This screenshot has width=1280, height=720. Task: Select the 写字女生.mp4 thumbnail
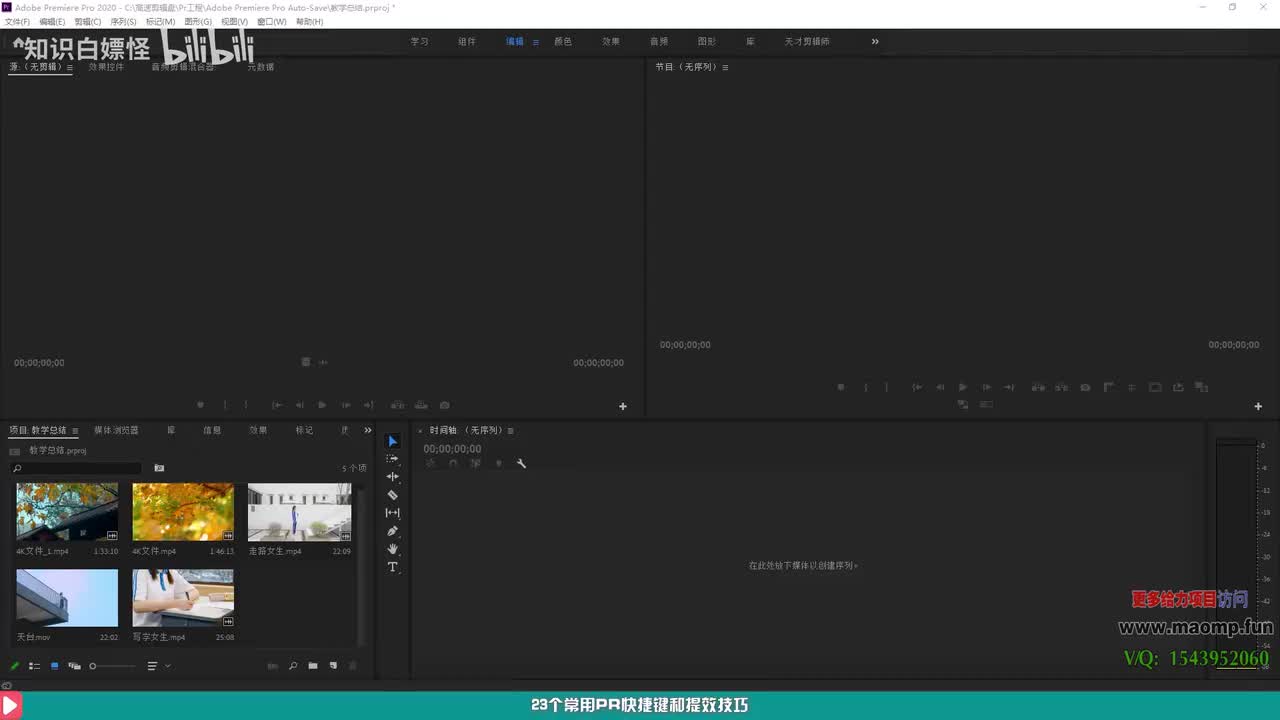tap(183, 598)
